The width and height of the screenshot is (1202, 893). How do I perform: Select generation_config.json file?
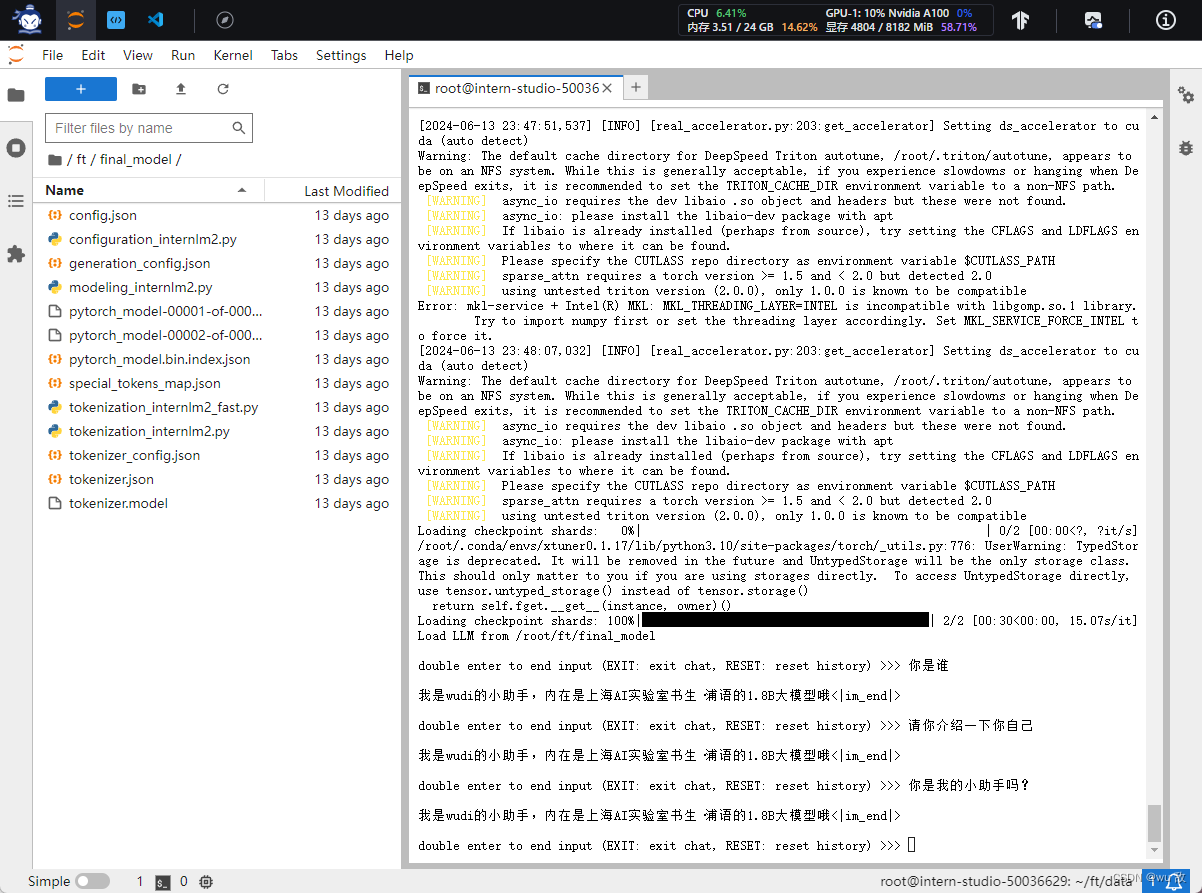[217, 263]
